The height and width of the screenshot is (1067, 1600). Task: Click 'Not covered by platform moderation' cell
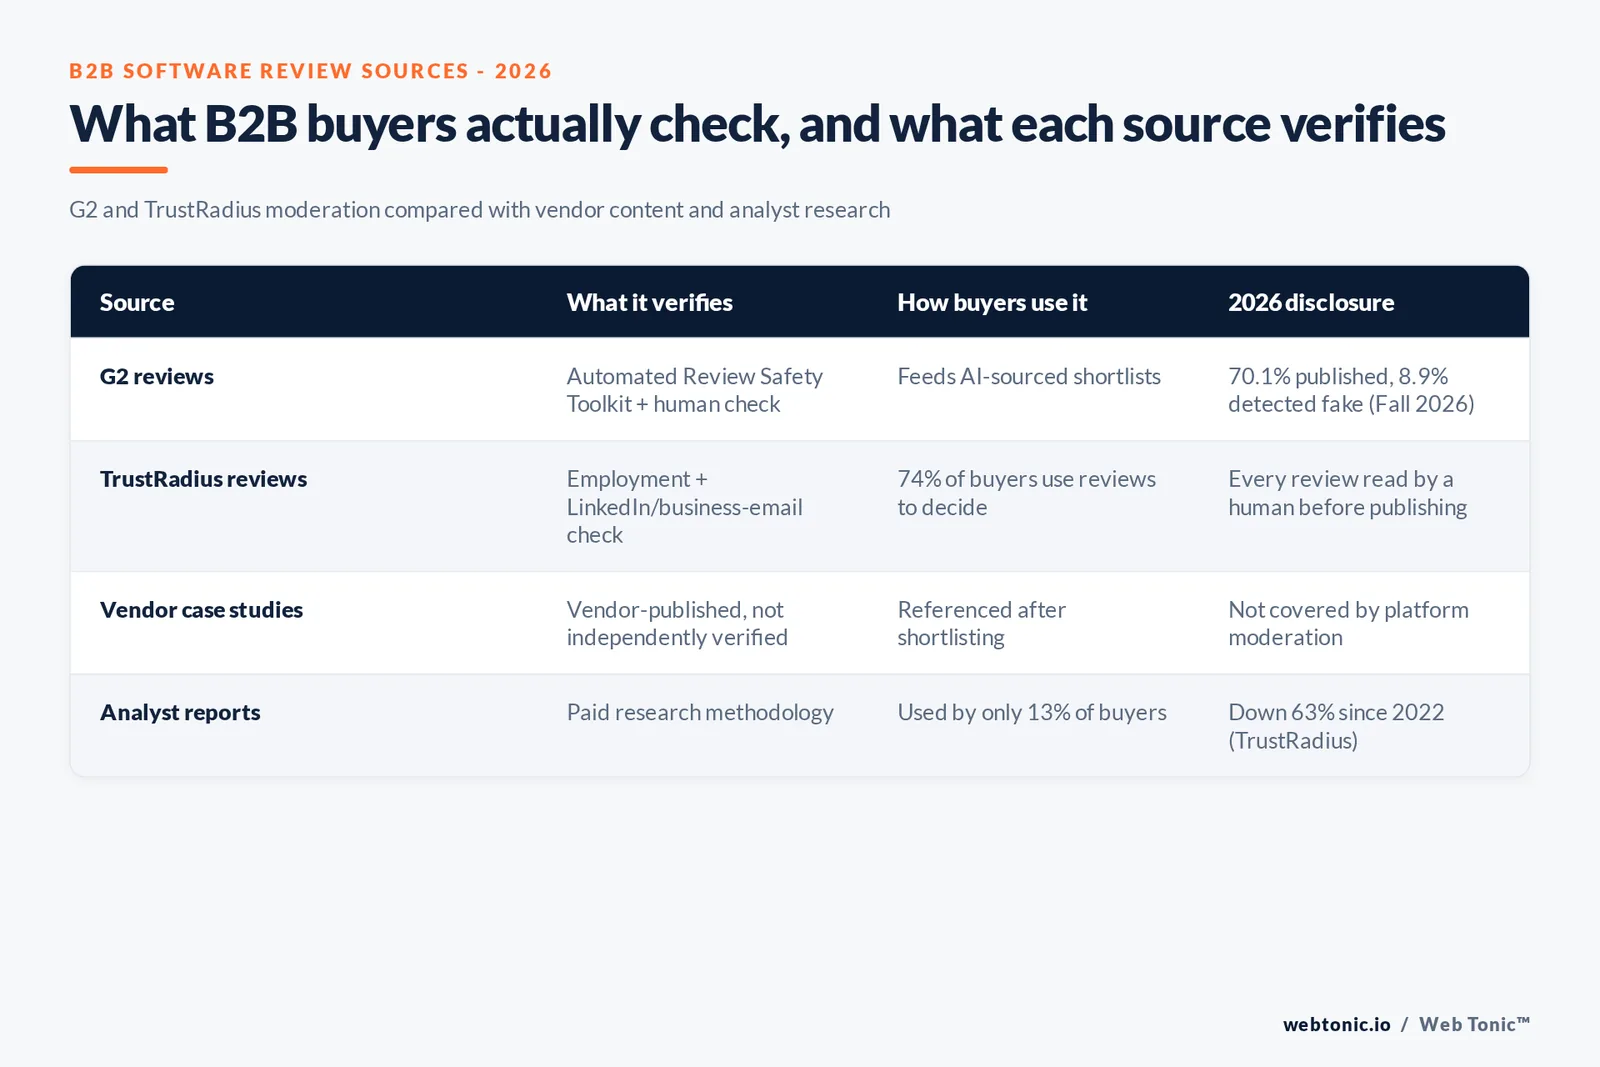(1349, 624)
